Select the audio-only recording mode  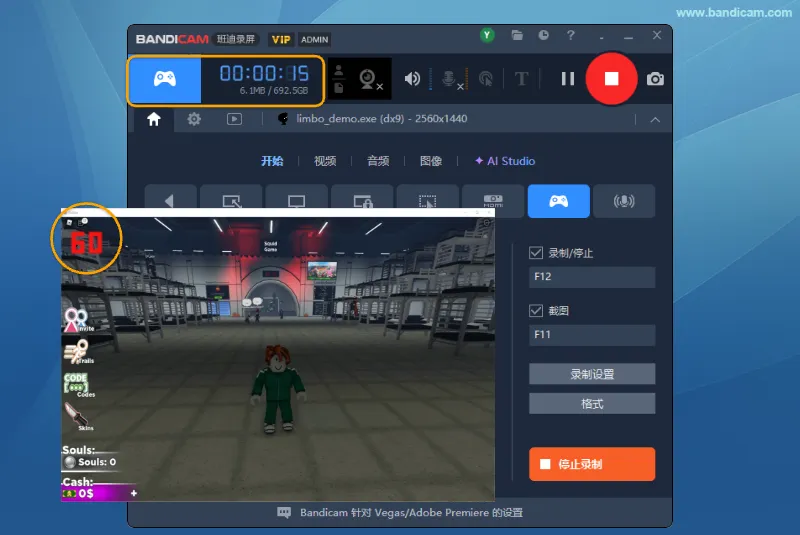pyautogui.click(x=624, y=201)
